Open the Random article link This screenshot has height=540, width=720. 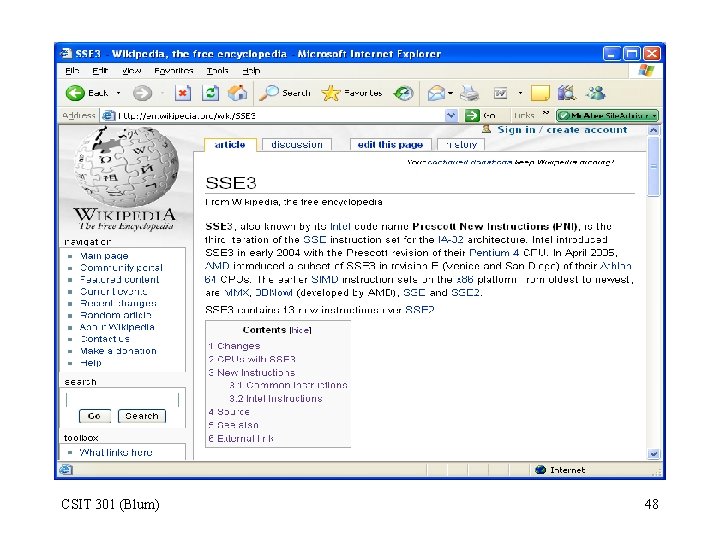point(116,315)
